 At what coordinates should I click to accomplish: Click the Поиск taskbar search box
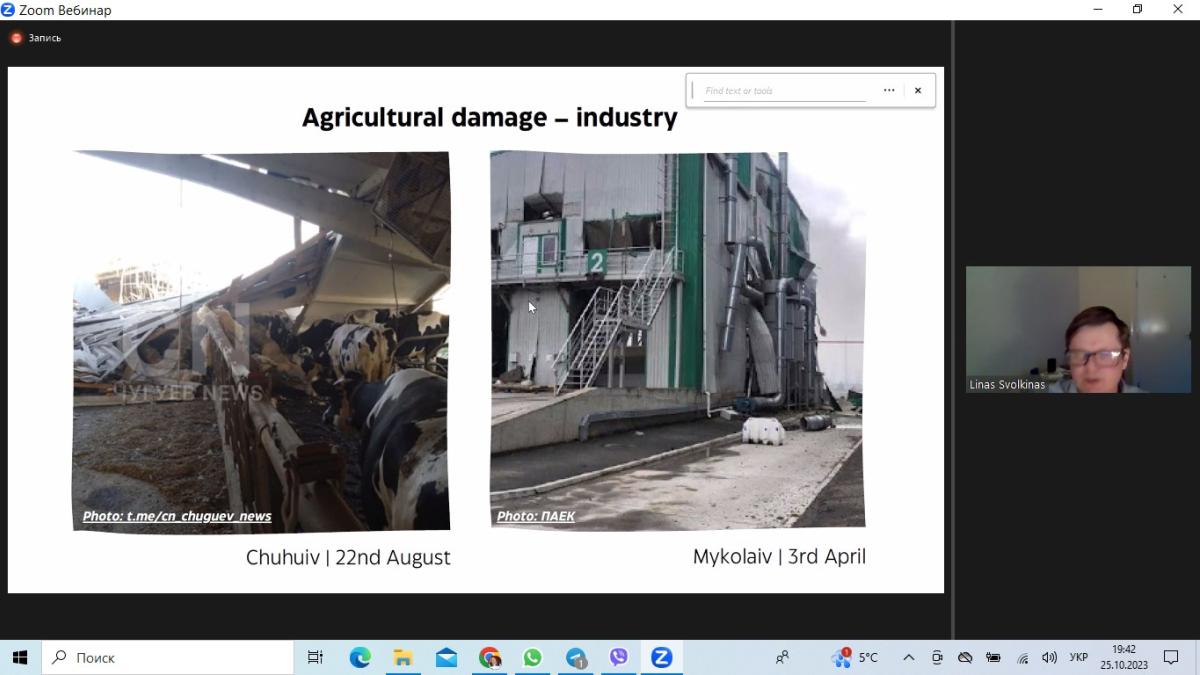(x=167, y=657)
